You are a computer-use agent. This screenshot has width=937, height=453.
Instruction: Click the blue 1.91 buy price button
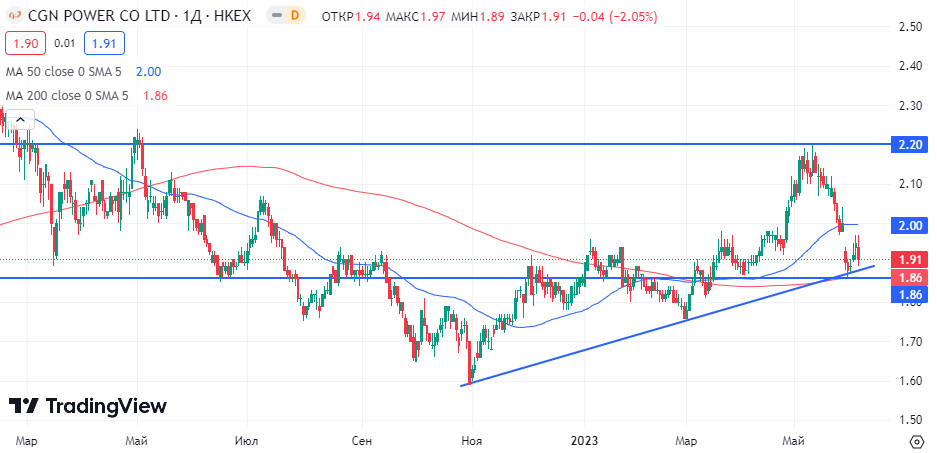103,43
